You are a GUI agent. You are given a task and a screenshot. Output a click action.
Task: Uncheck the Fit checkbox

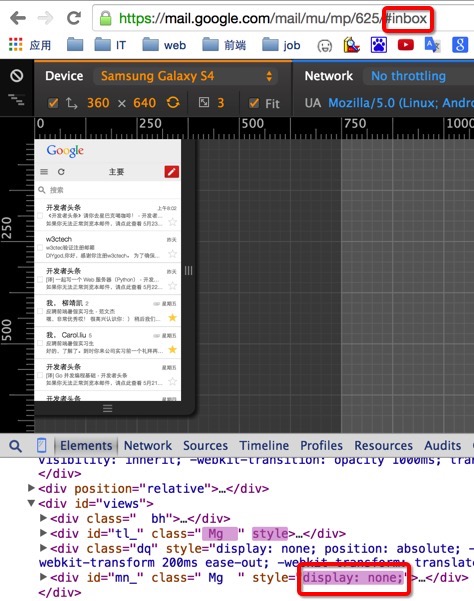coord(254,103)
